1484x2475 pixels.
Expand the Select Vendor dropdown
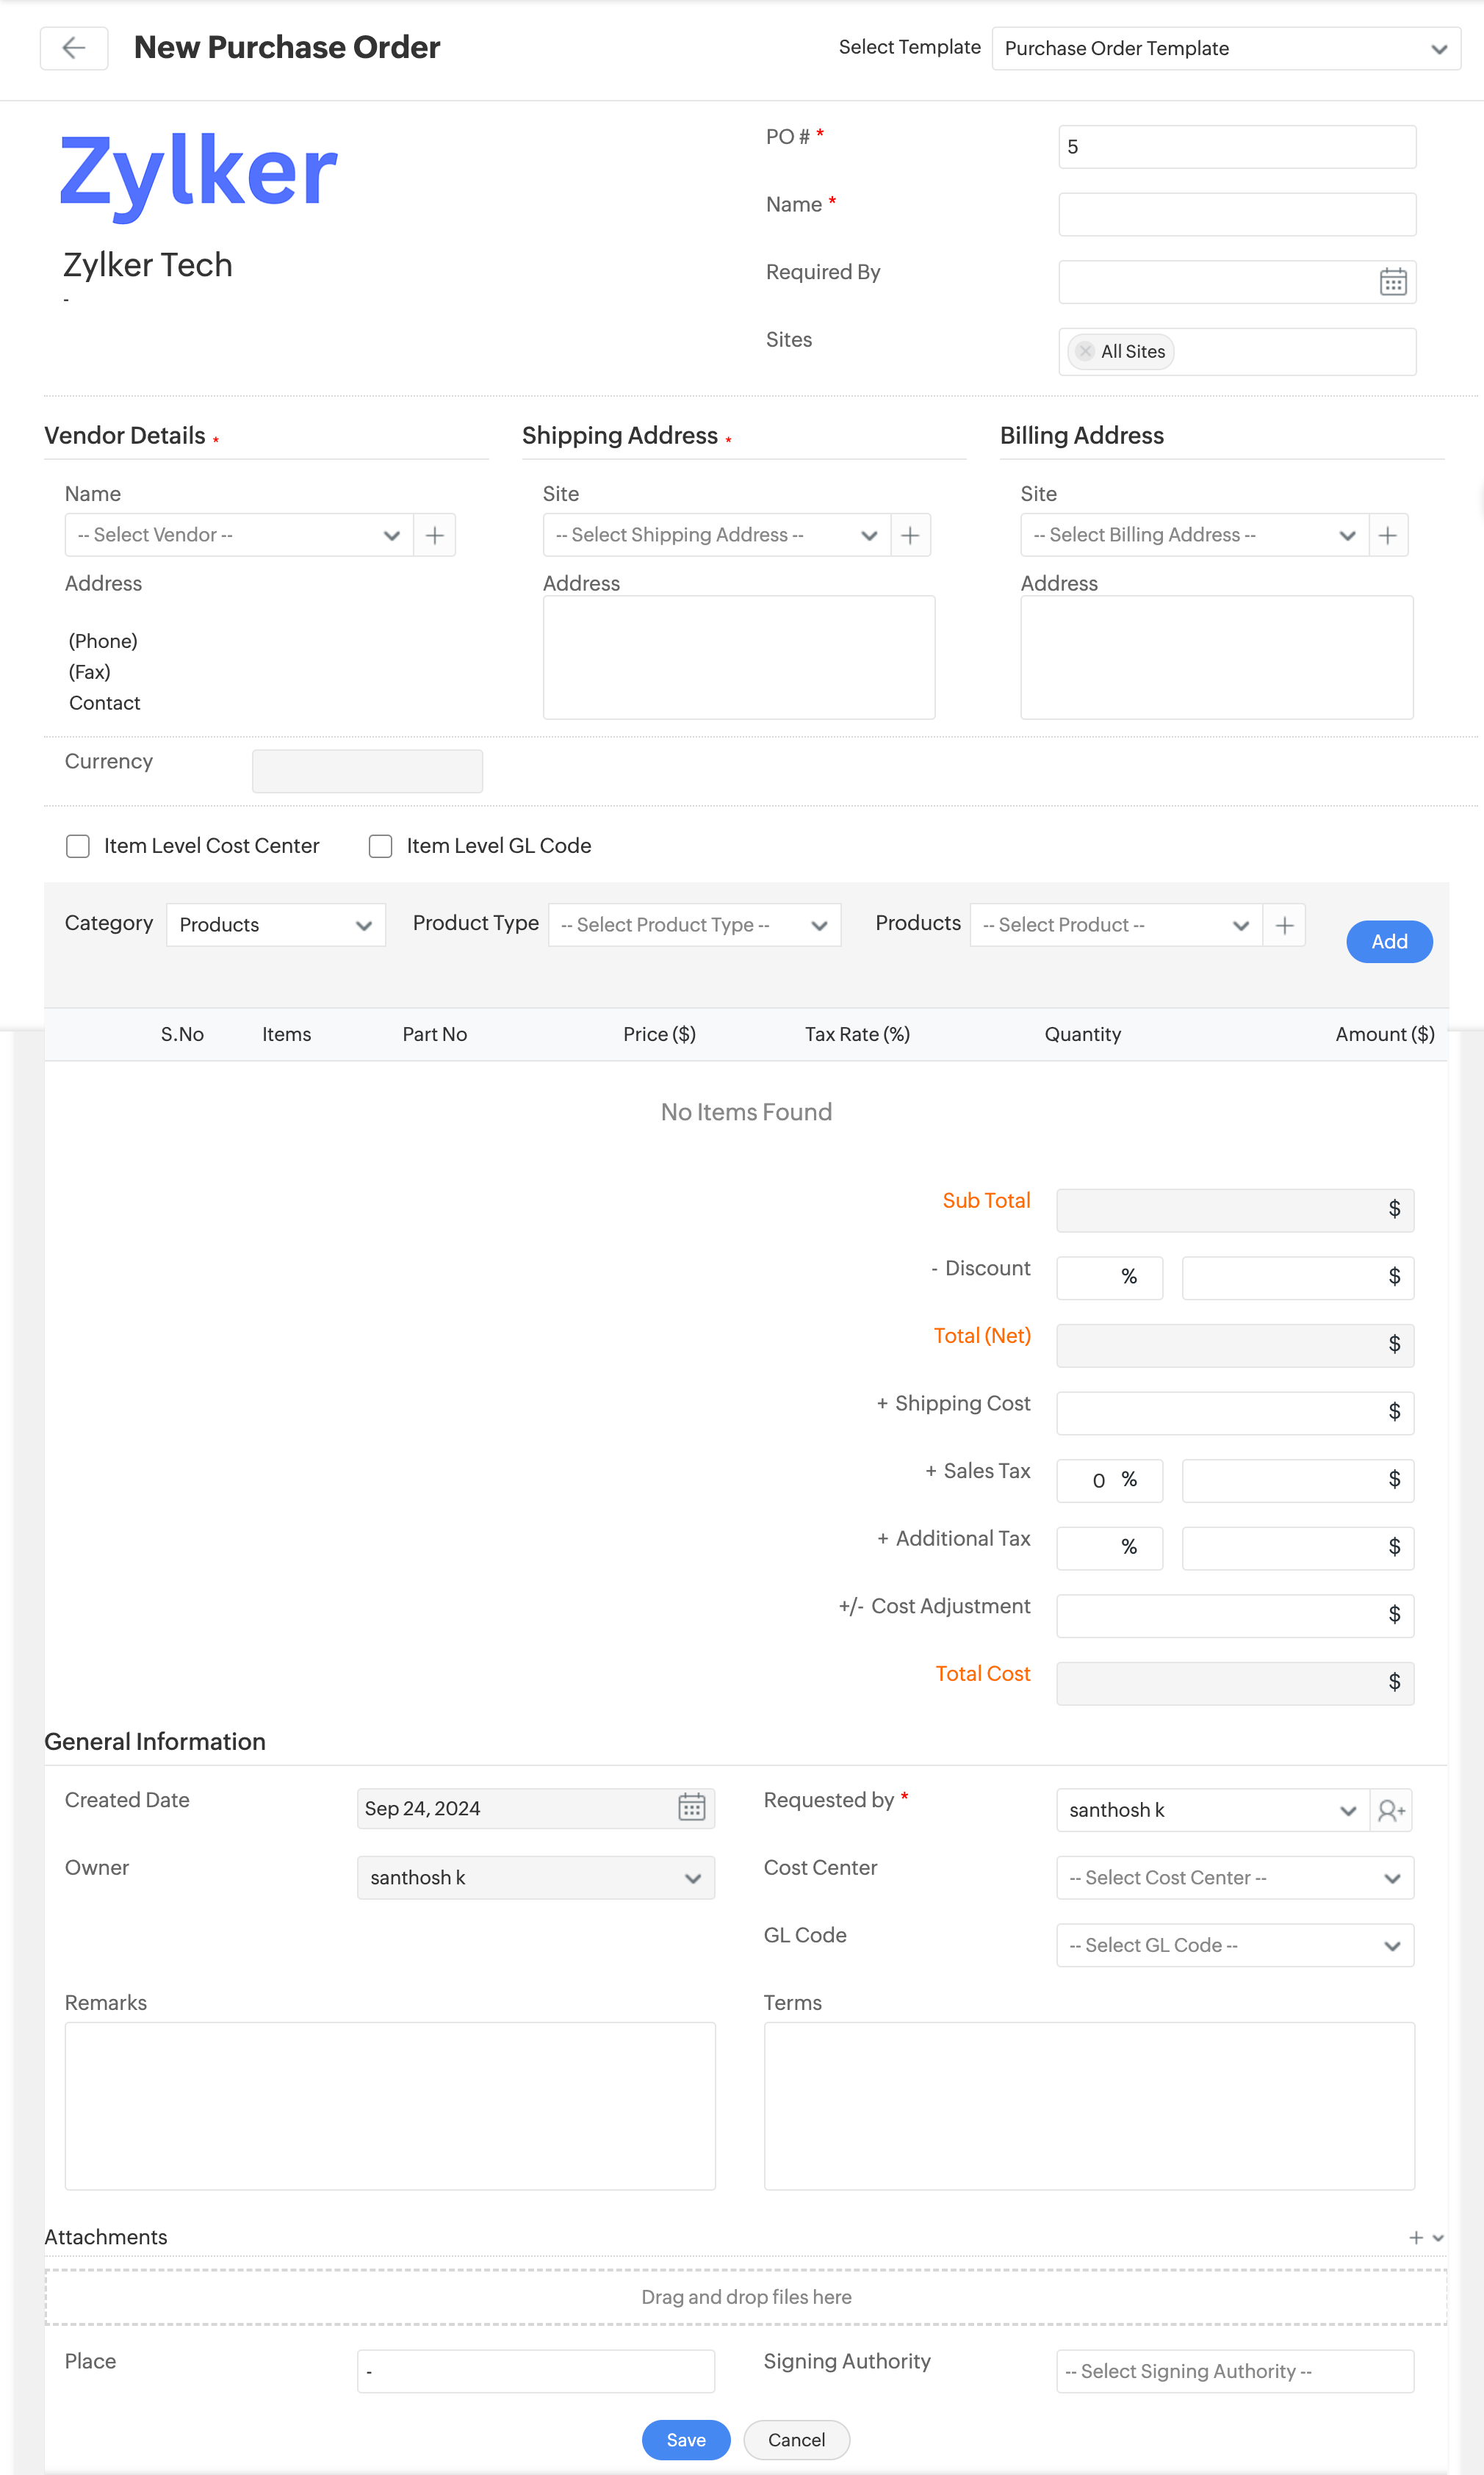239,535
